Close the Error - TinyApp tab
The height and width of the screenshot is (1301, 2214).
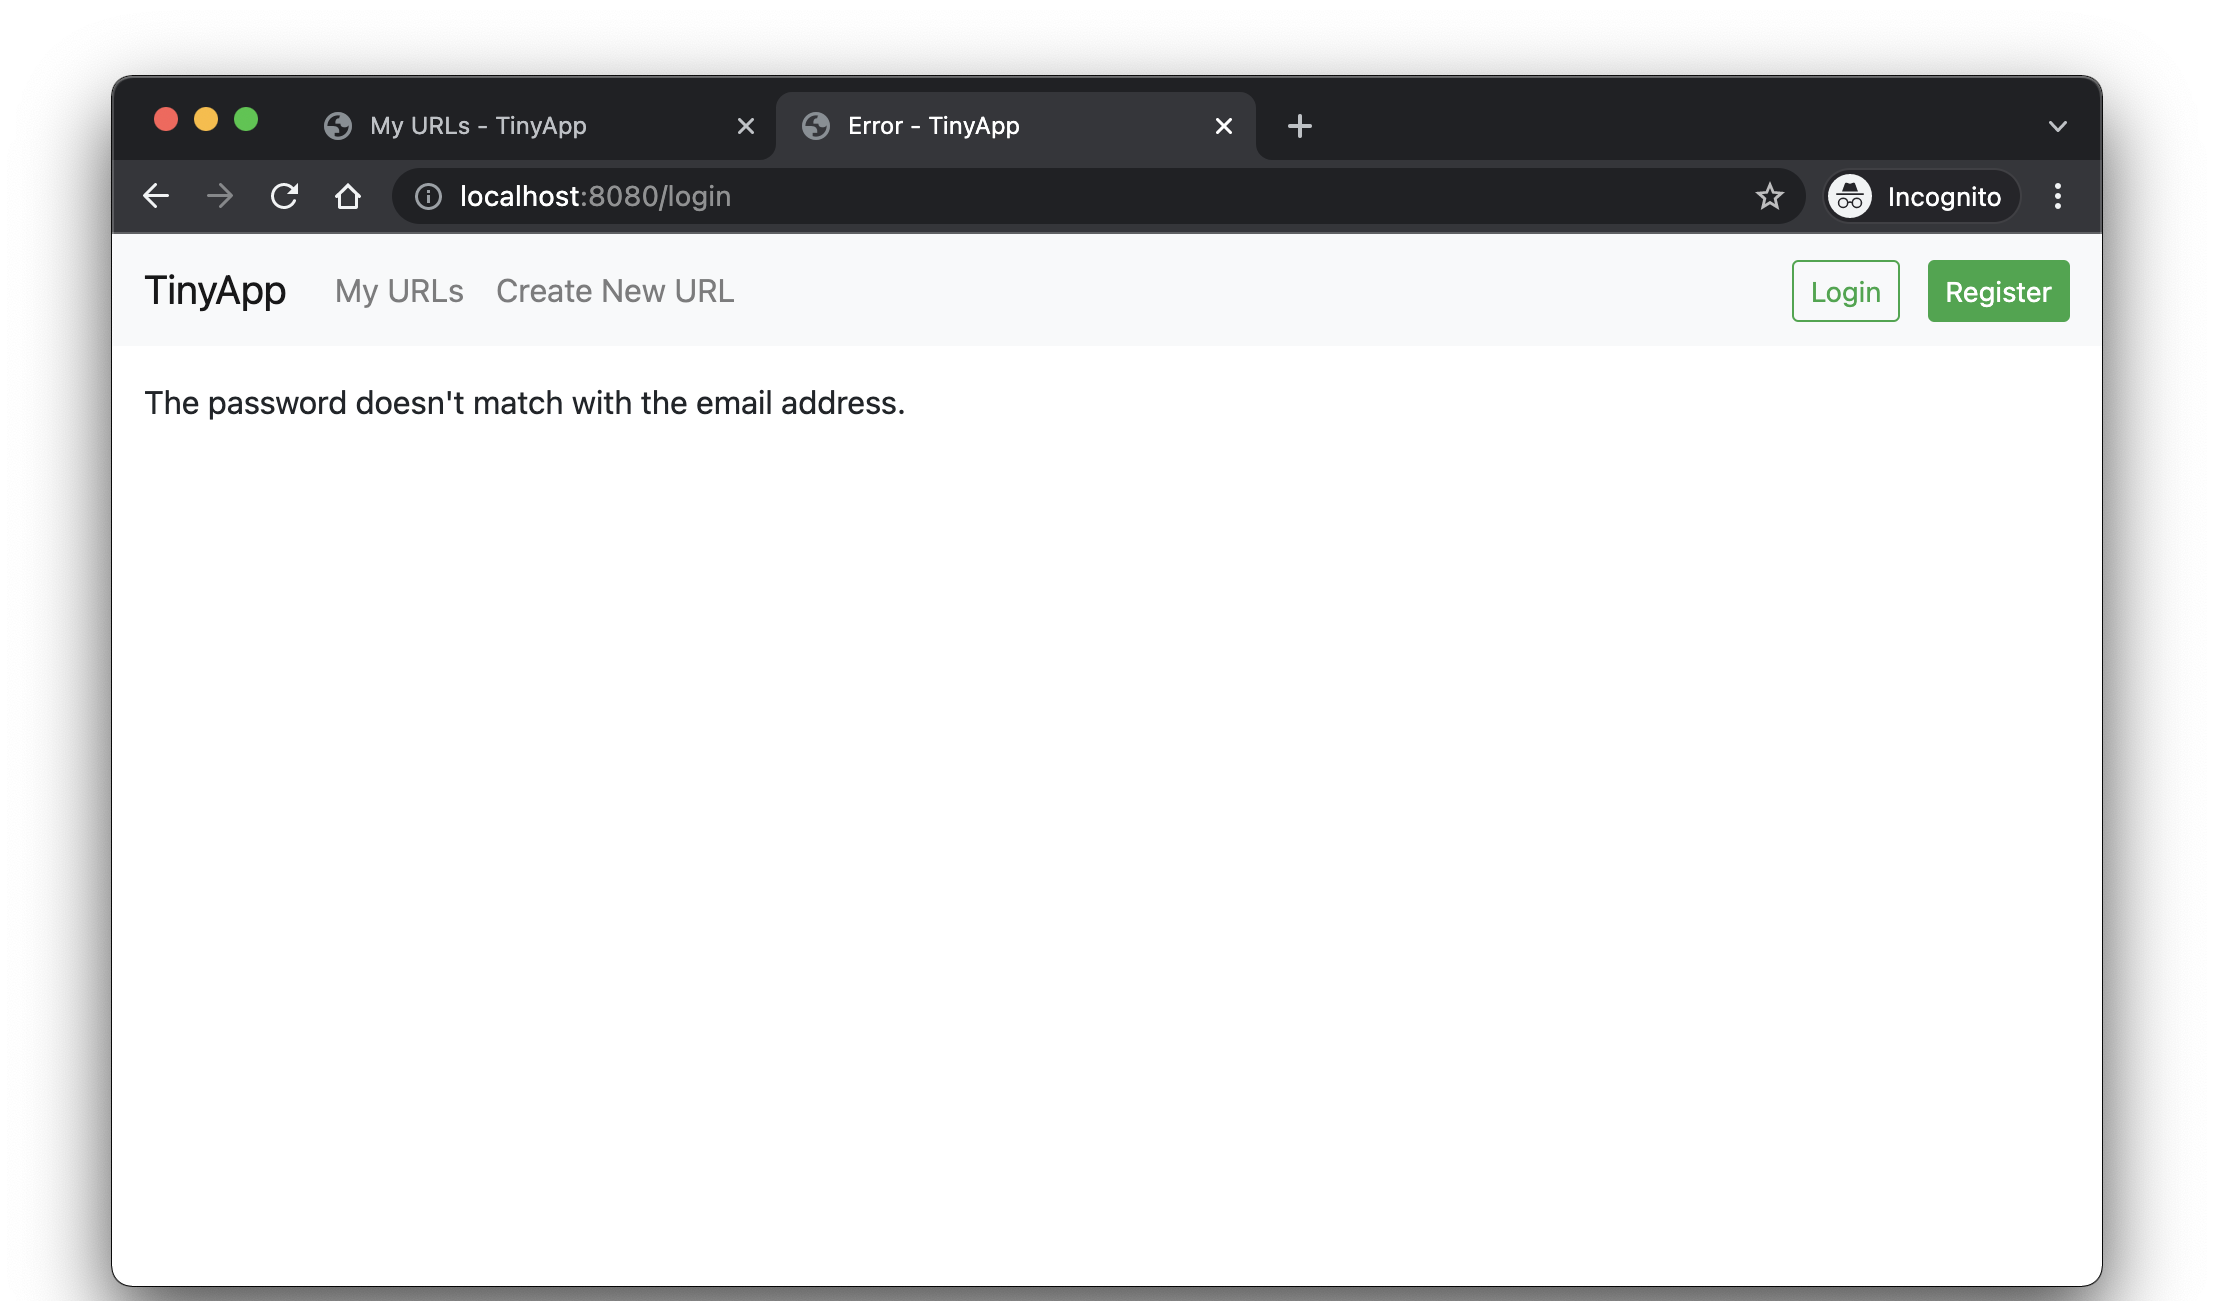click(x=1223, y=126)
